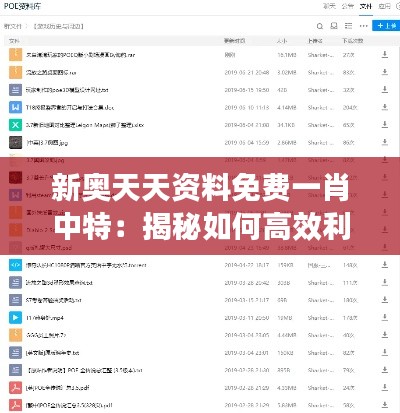This screenshot has height=413, width=400.
Task: Download the .mp4 video file
Action: [385, 317]
